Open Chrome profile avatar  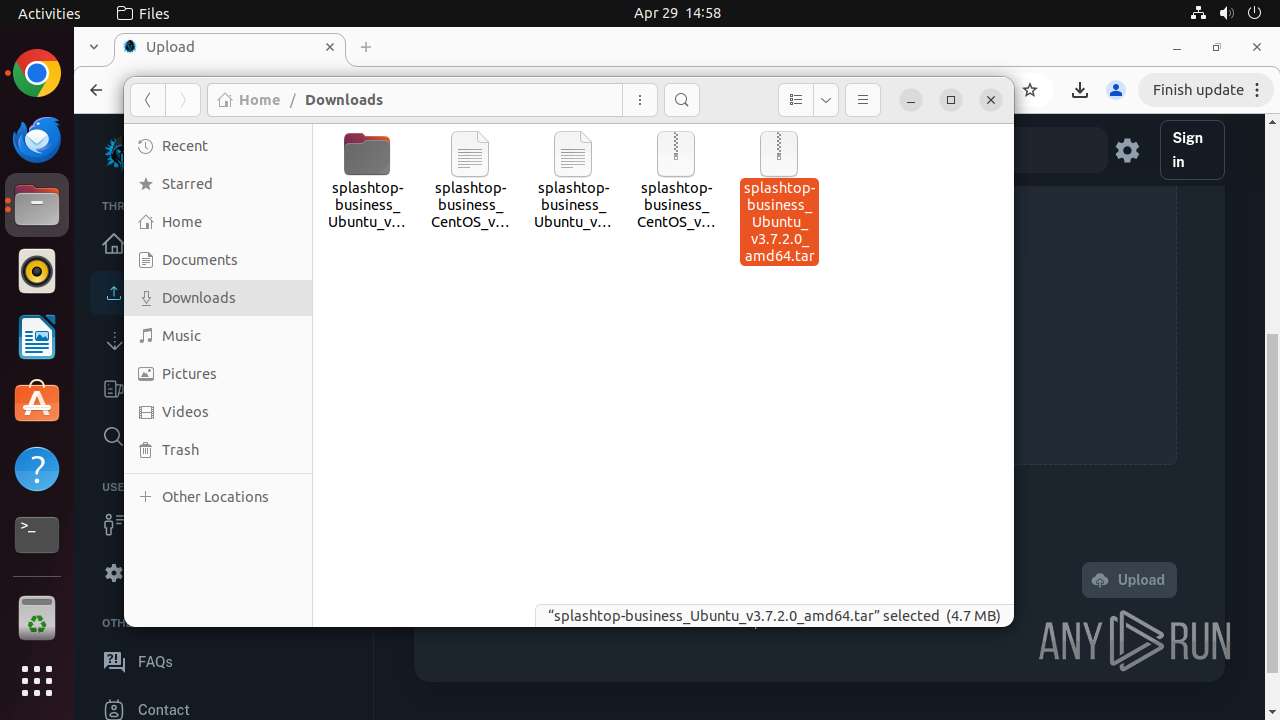[x=1116, y=90]
